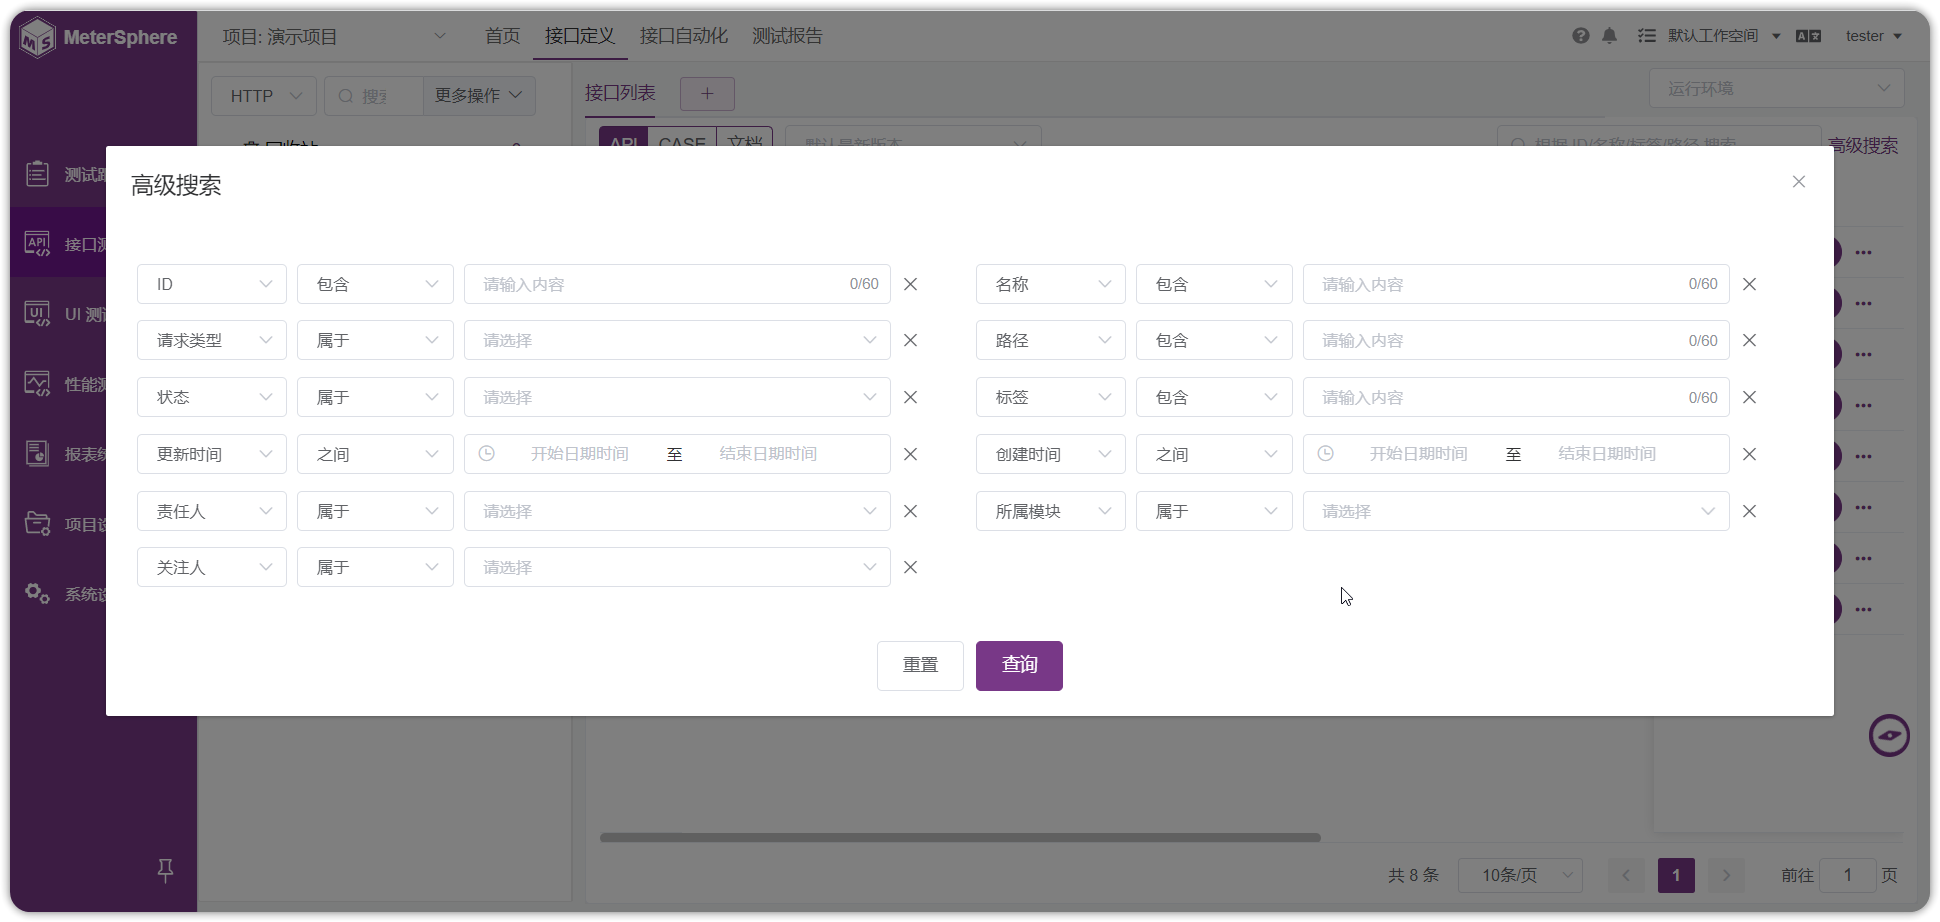Click the pin icon in sidebar
The width and height of the screenshot is (1940, 922).
click(x=165, y=871)
